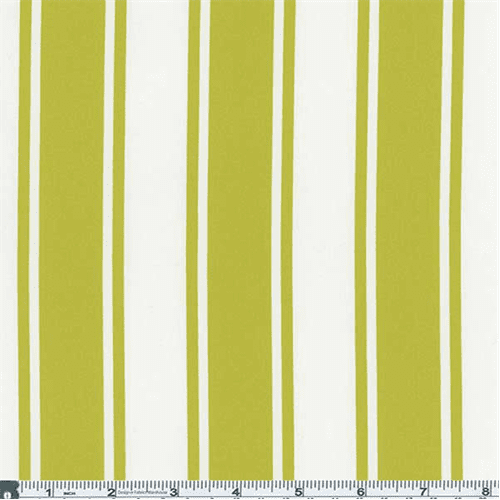Click the 'INCH' label on the ruler

[69, 494]
